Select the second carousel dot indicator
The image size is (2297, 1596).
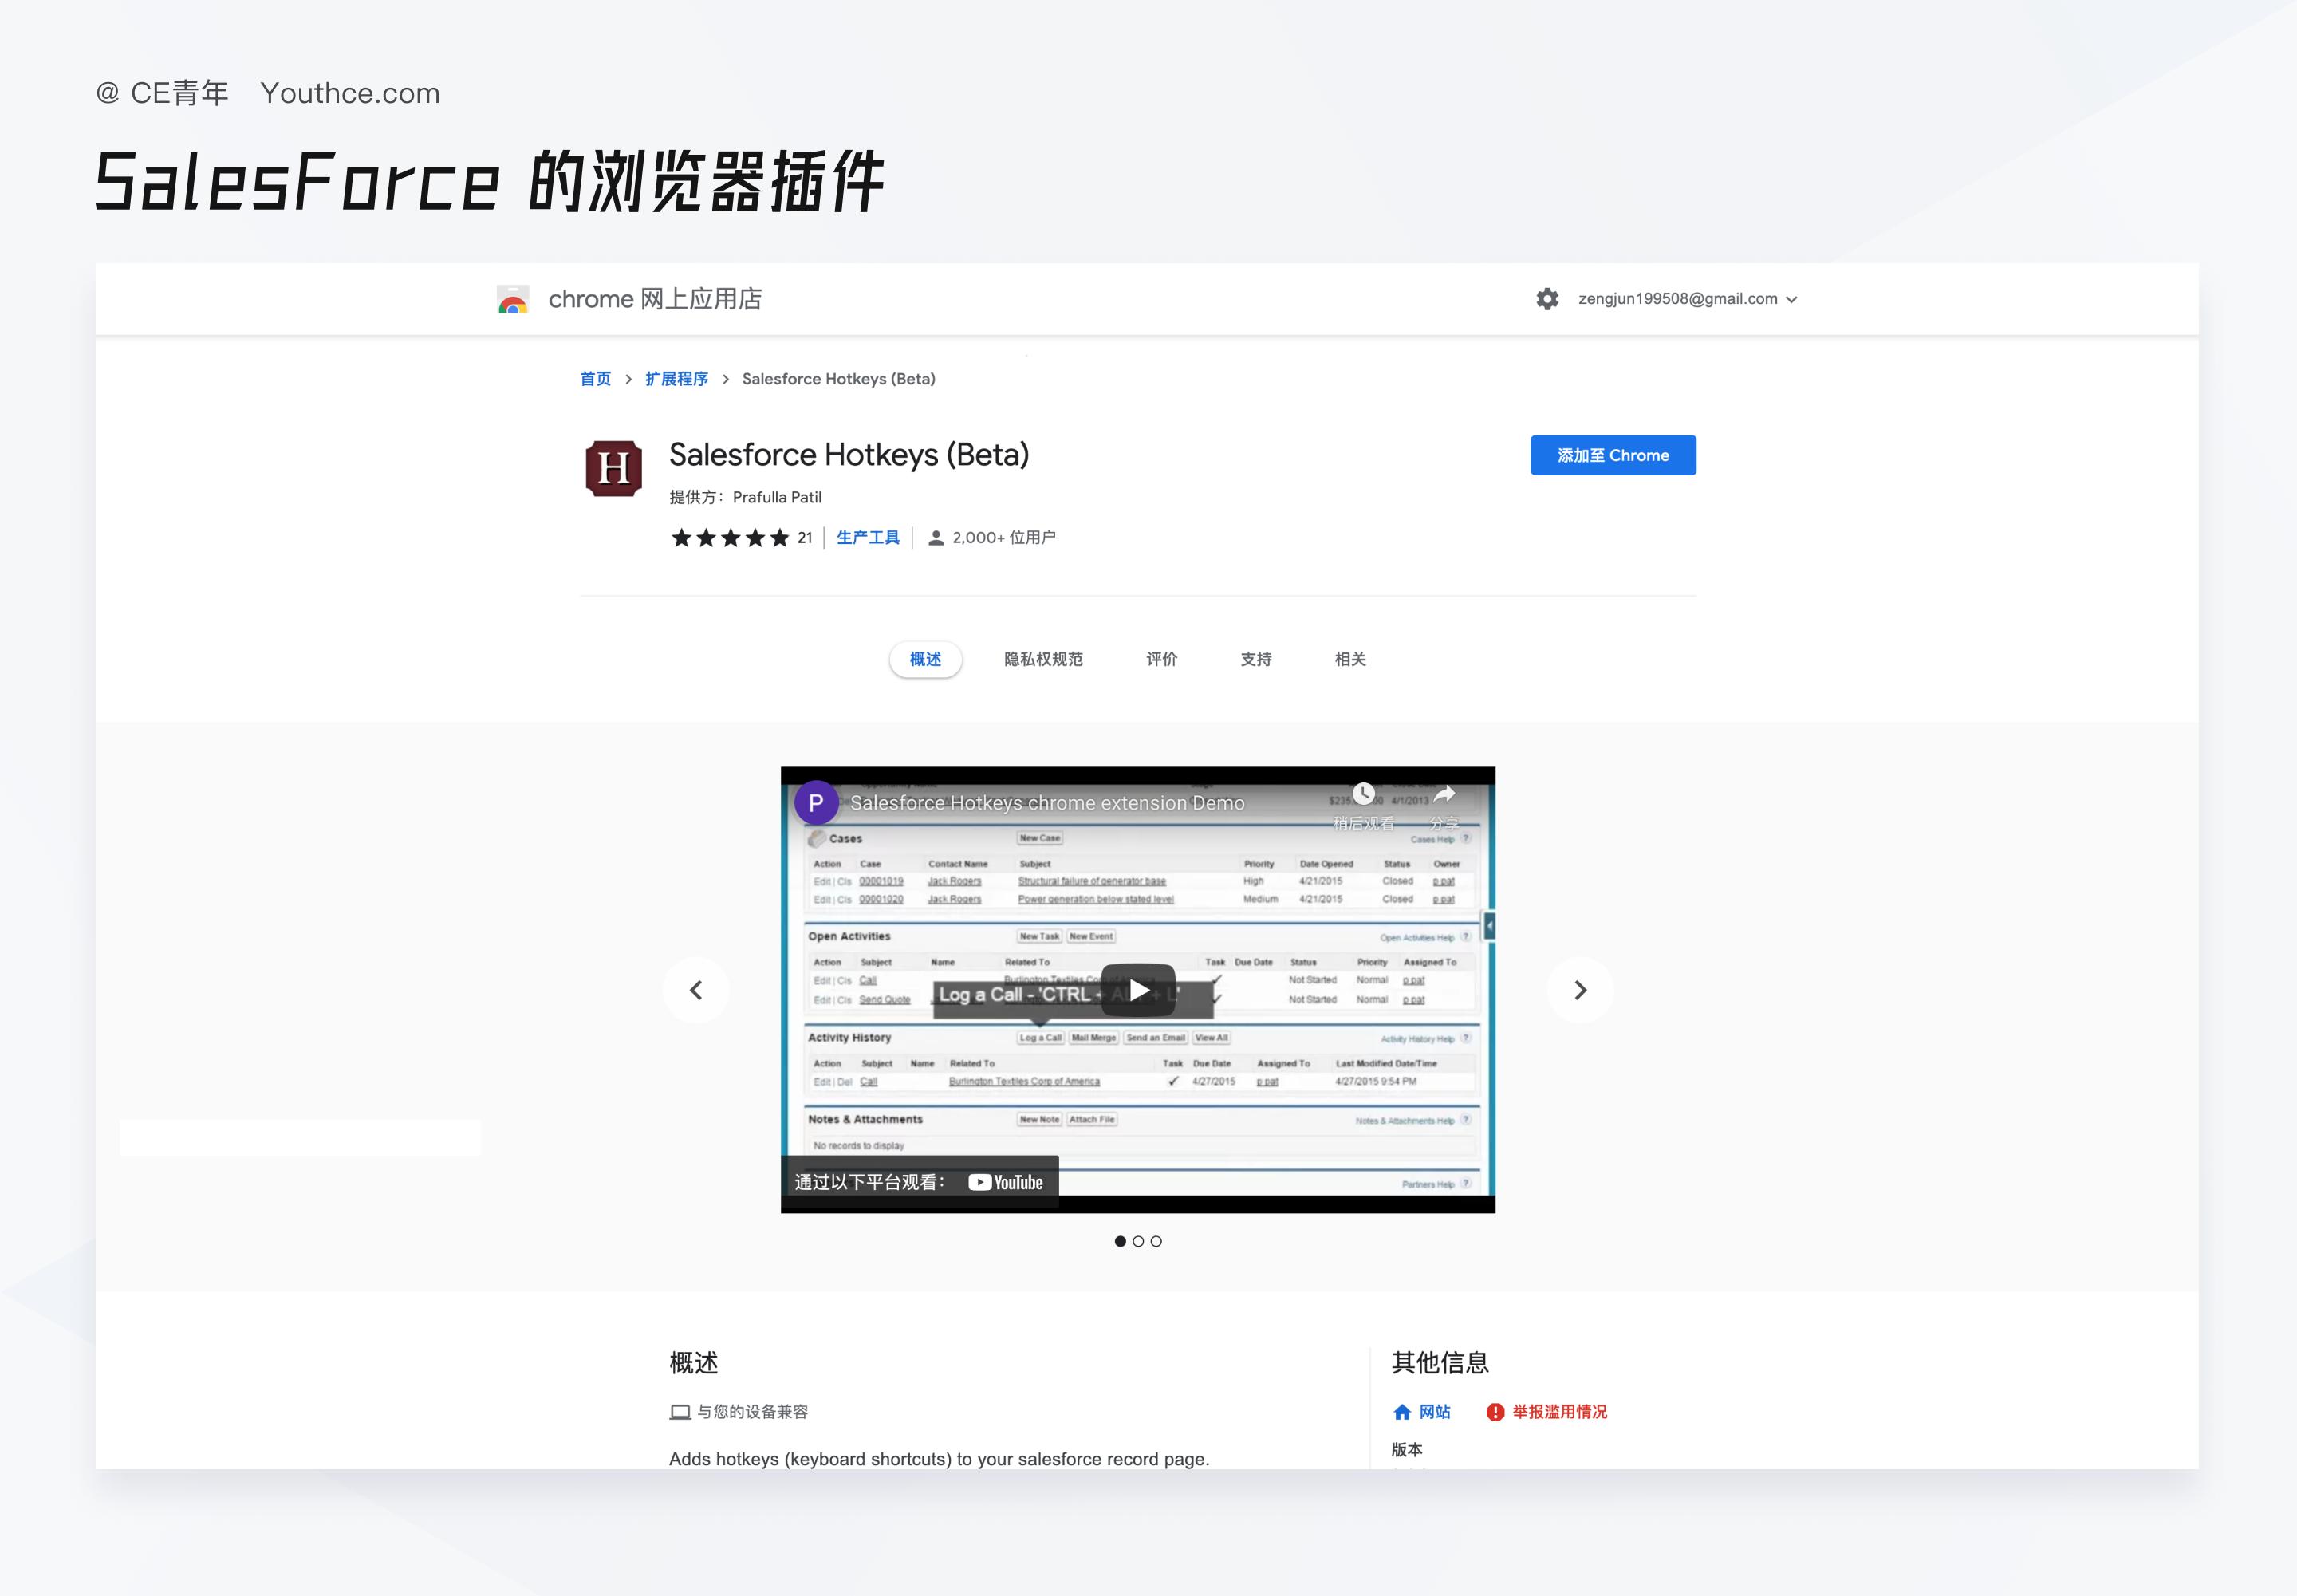(x=1138, y=1241)
